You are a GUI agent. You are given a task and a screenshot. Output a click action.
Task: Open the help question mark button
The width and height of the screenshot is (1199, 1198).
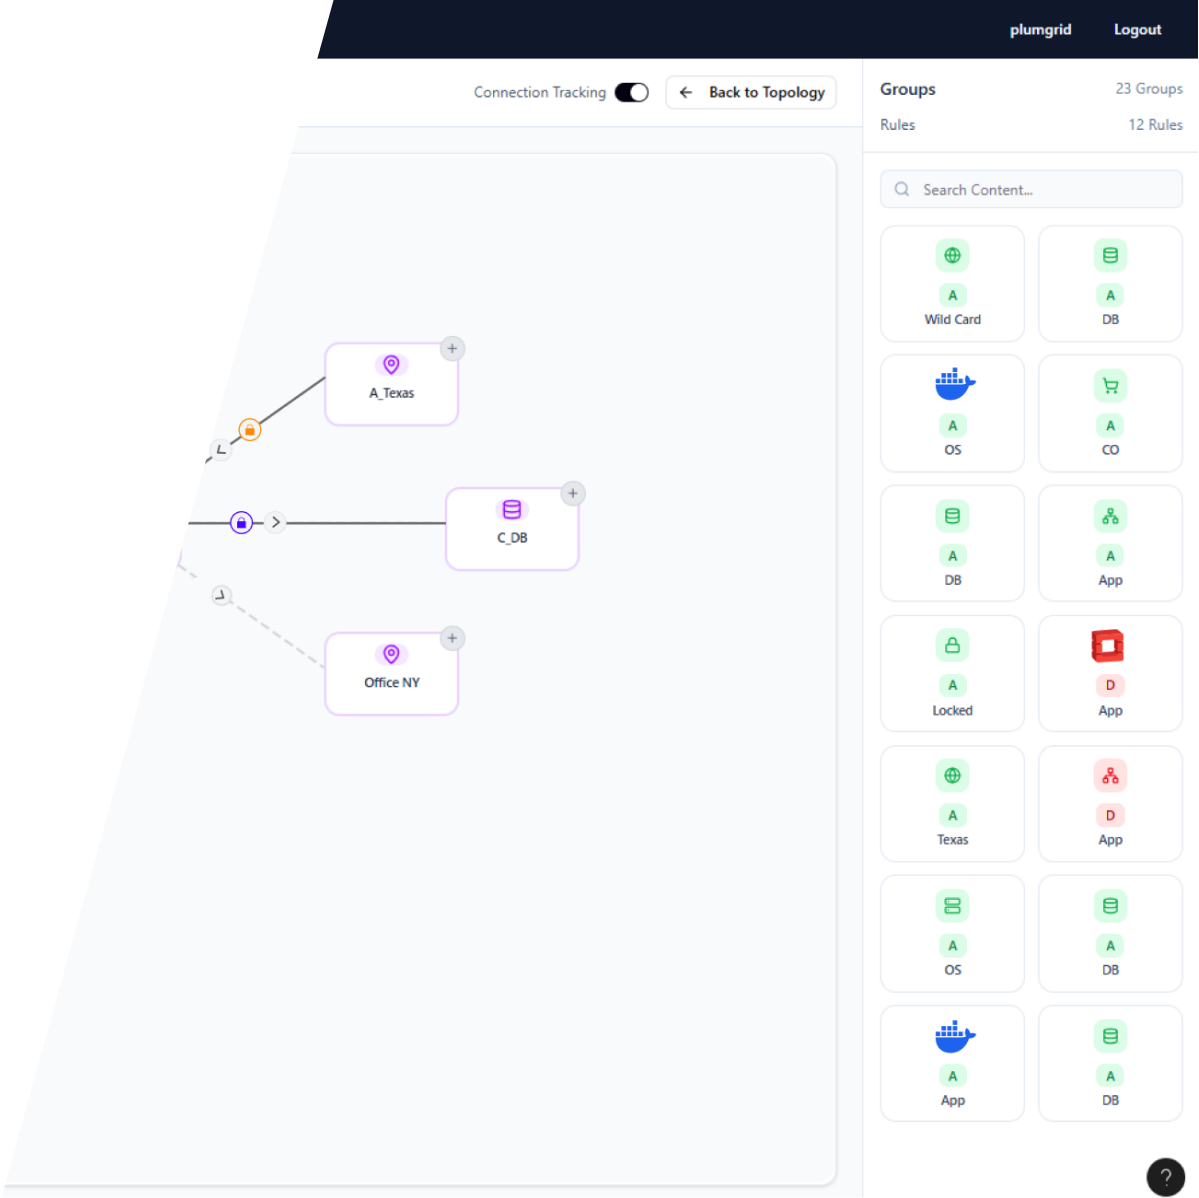tap(1165, 1177)
